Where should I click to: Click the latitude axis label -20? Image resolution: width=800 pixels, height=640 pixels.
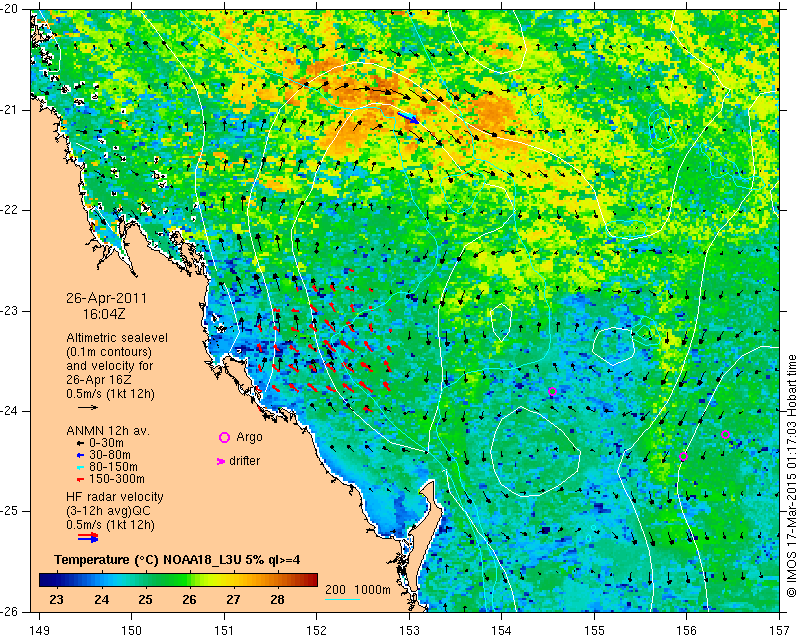[11, 10]
